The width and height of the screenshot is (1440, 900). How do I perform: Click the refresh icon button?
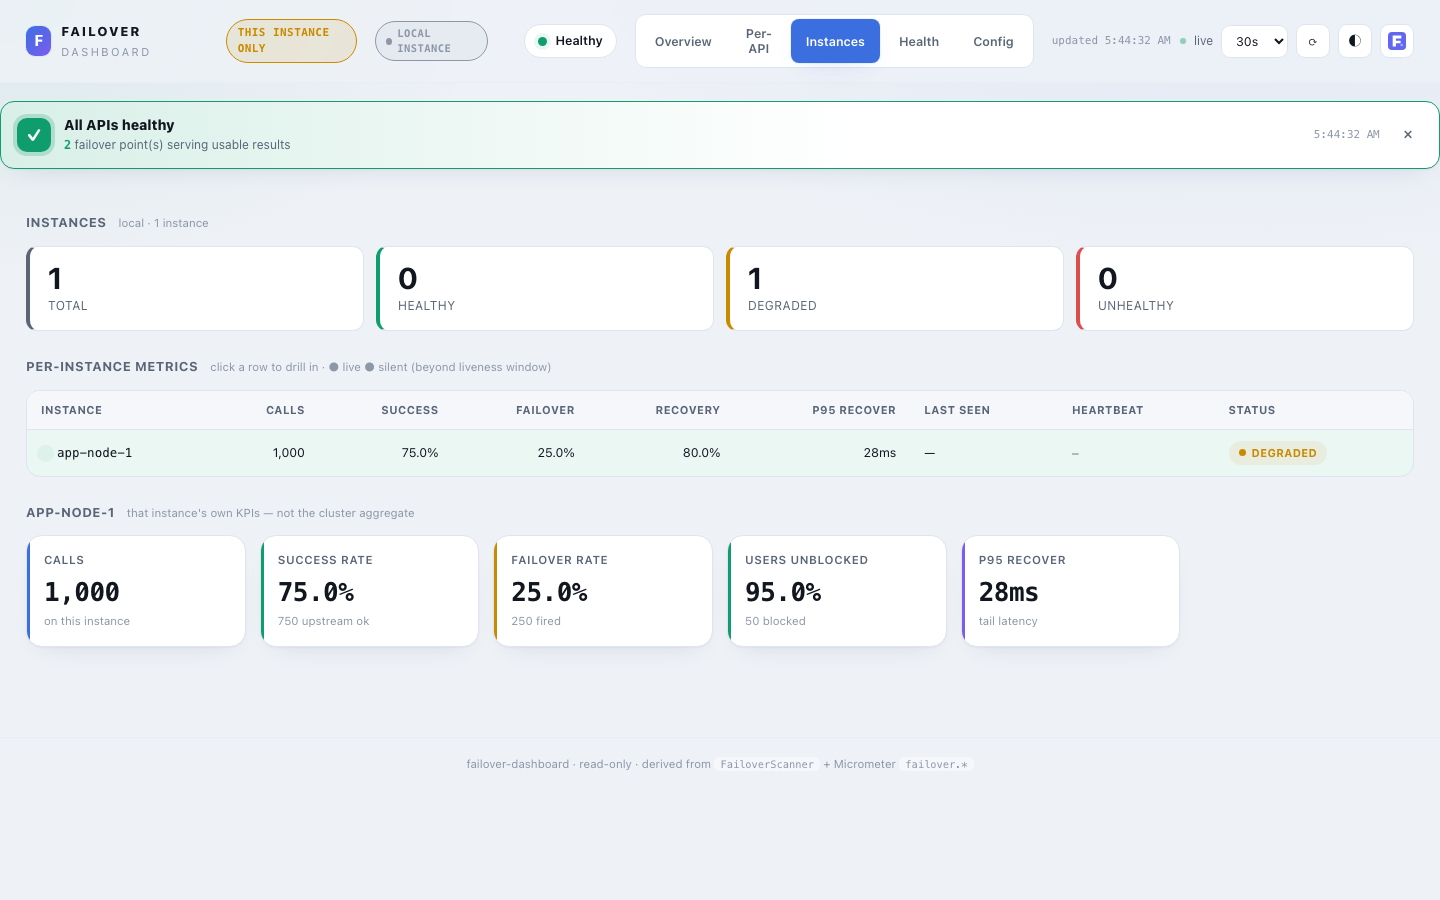point(1313,41)
